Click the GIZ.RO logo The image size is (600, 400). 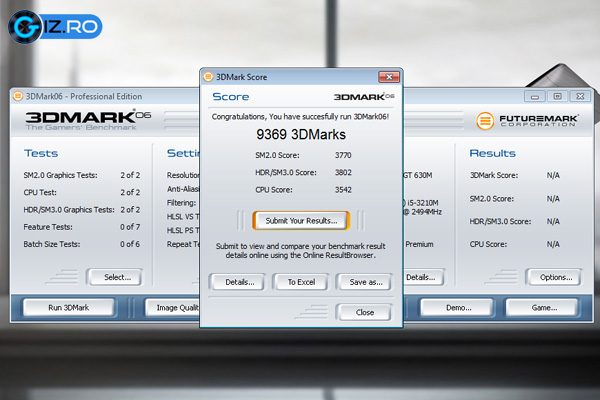click(x=55, y=26)
